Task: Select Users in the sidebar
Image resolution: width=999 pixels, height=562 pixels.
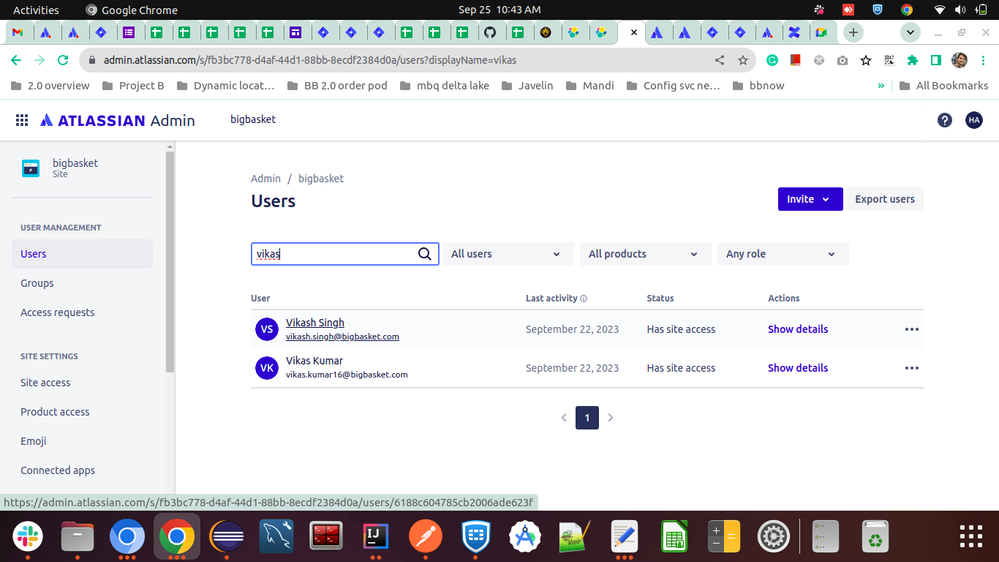Action: tap(82, 254)
